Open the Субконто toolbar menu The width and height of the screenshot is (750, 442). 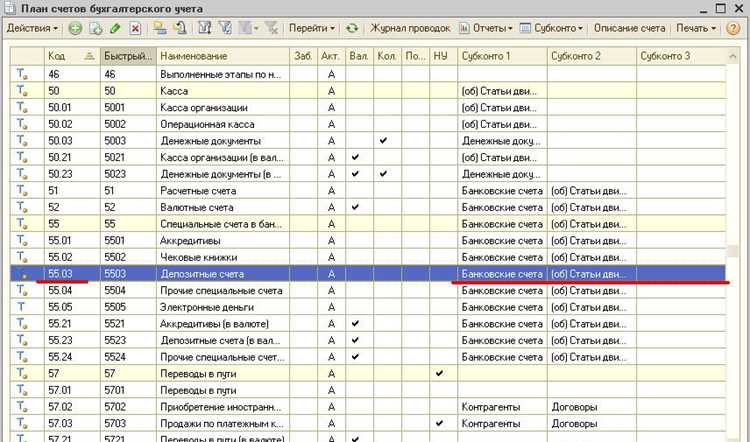point(551,28)
